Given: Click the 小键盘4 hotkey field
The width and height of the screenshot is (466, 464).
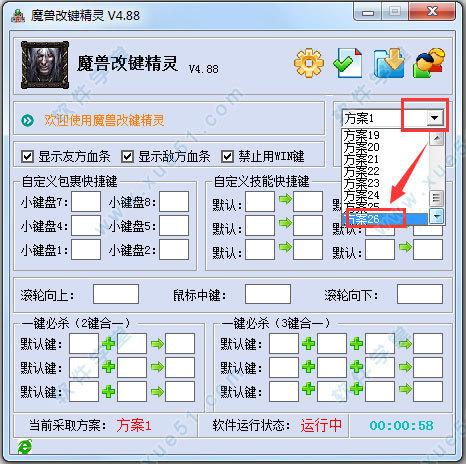Looking at the screenshot, I should tap(86, 226).
